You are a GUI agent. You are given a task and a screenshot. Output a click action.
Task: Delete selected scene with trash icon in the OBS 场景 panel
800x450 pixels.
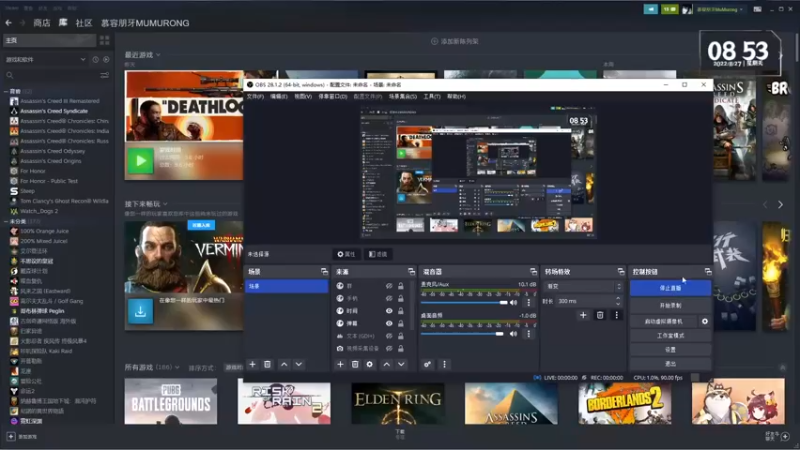tap(267, 364)
